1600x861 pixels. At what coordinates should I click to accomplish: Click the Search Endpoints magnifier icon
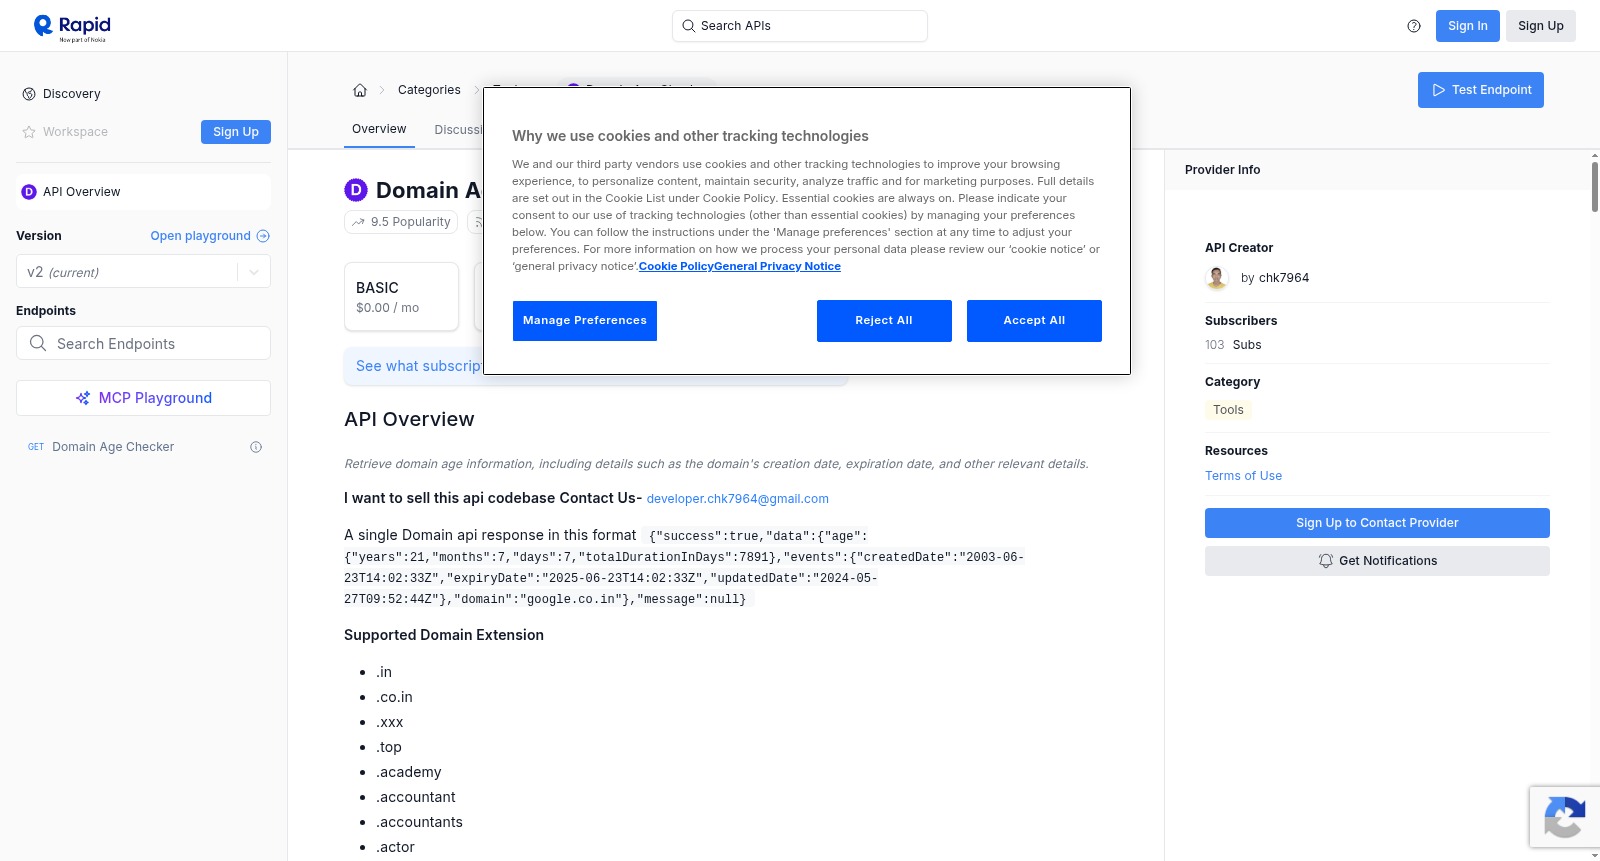pos(38,343)
